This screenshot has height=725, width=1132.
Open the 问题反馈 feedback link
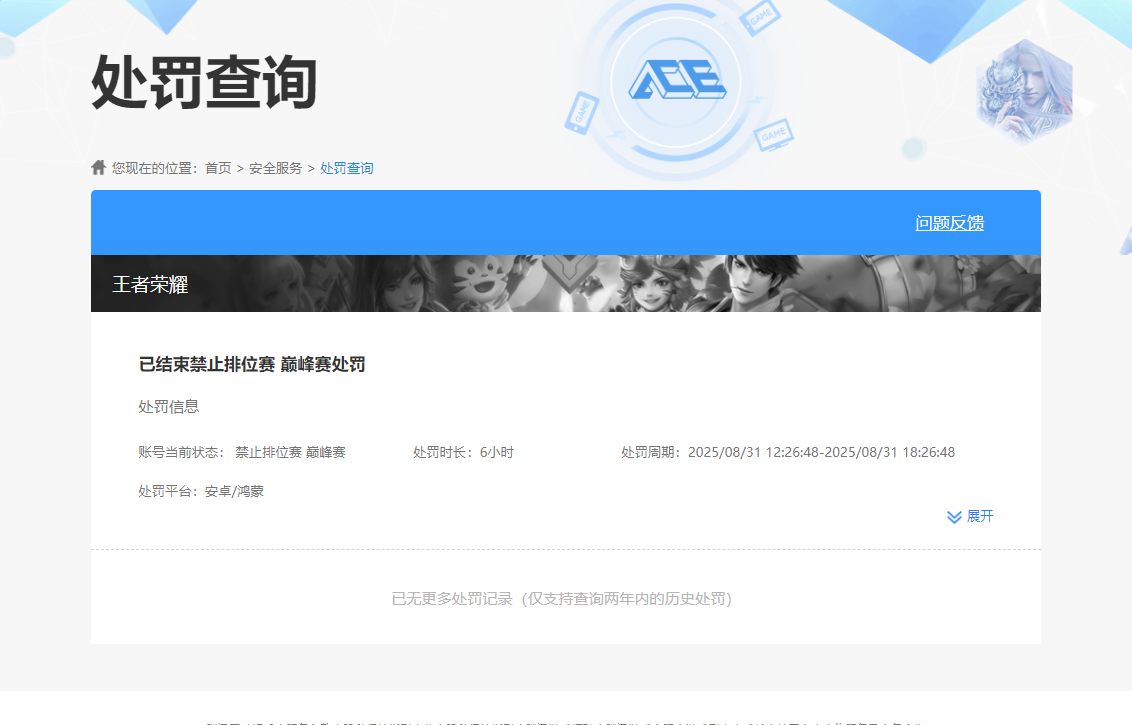pyautogui.click(x=950, y=222)
